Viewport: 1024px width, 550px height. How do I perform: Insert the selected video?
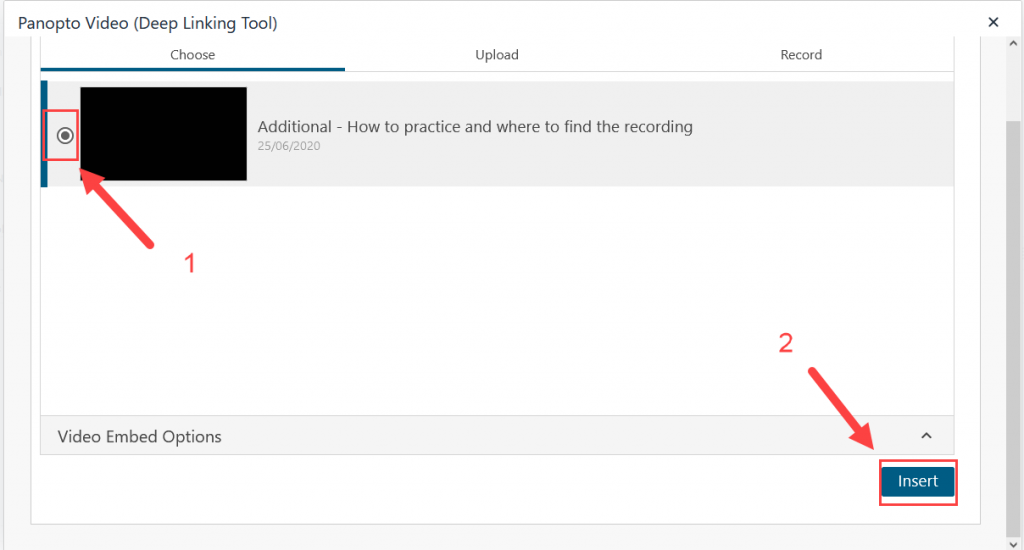coord(918,481)
